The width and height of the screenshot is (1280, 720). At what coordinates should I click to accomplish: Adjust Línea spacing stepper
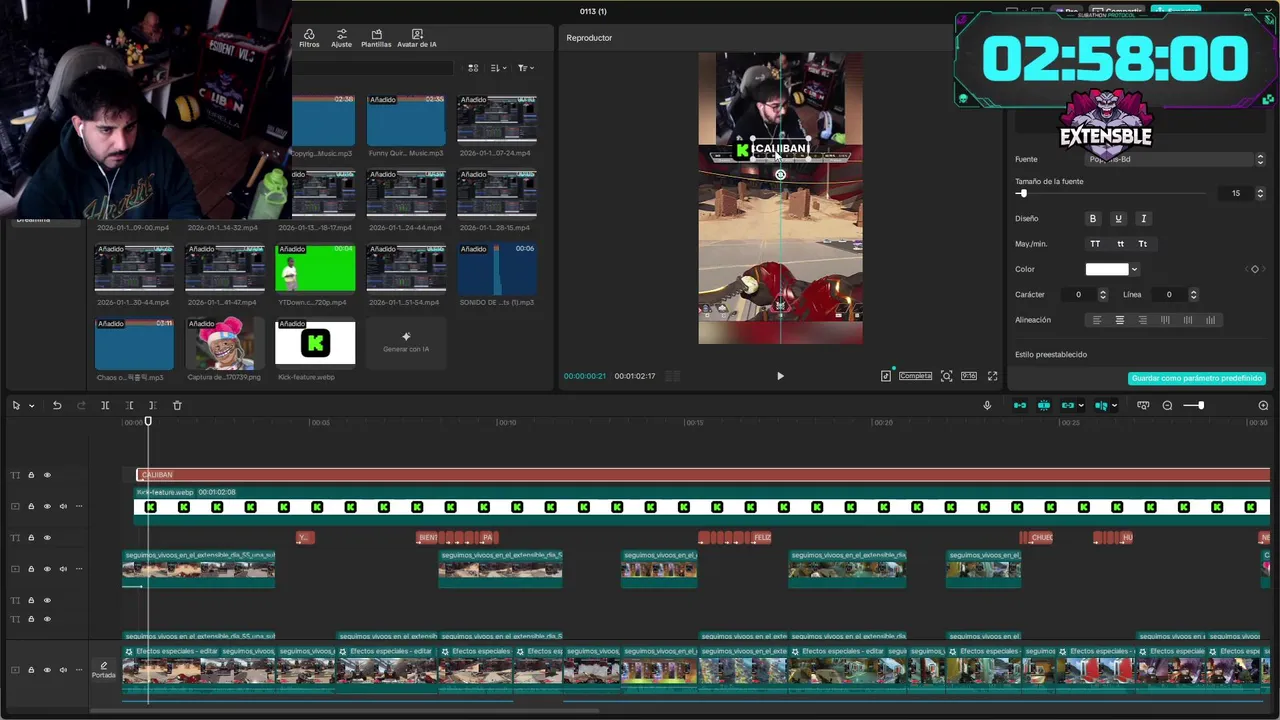[x=1193, y=294]
